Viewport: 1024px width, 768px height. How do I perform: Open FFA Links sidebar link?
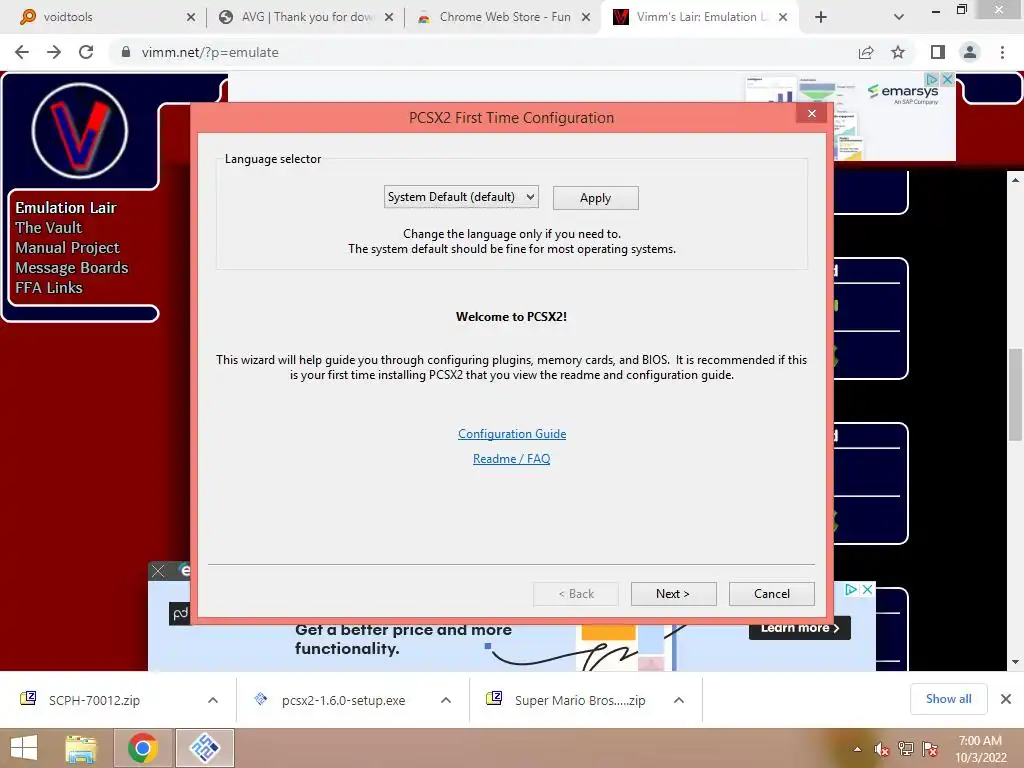tap(49, 288)
